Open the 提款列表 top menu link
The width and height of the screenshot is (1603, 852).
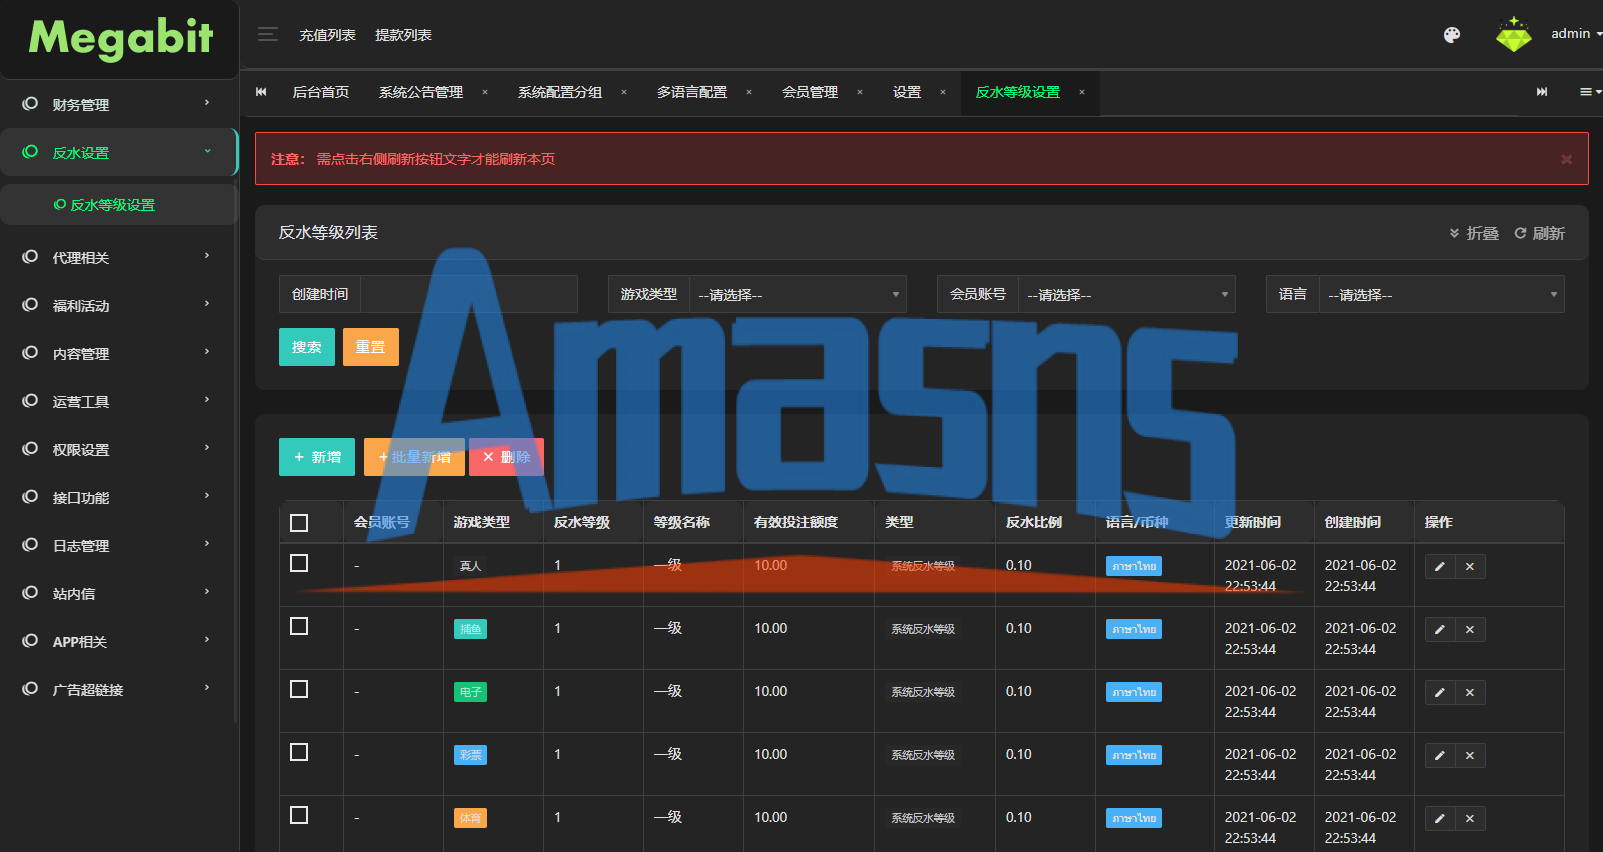(403, 35)
